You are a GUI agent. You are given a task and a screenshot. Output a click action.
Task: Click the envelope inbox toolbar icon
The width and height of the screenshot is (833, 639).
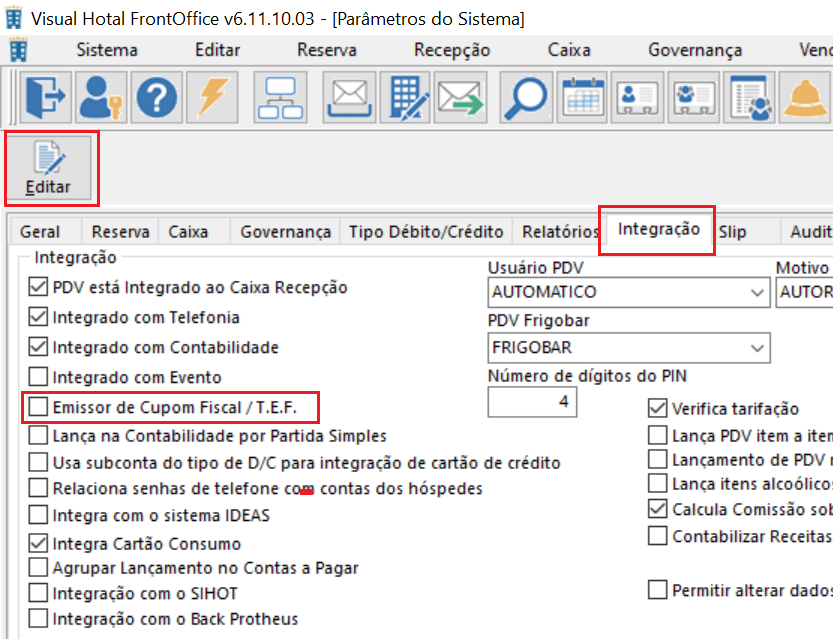[349, 98]
